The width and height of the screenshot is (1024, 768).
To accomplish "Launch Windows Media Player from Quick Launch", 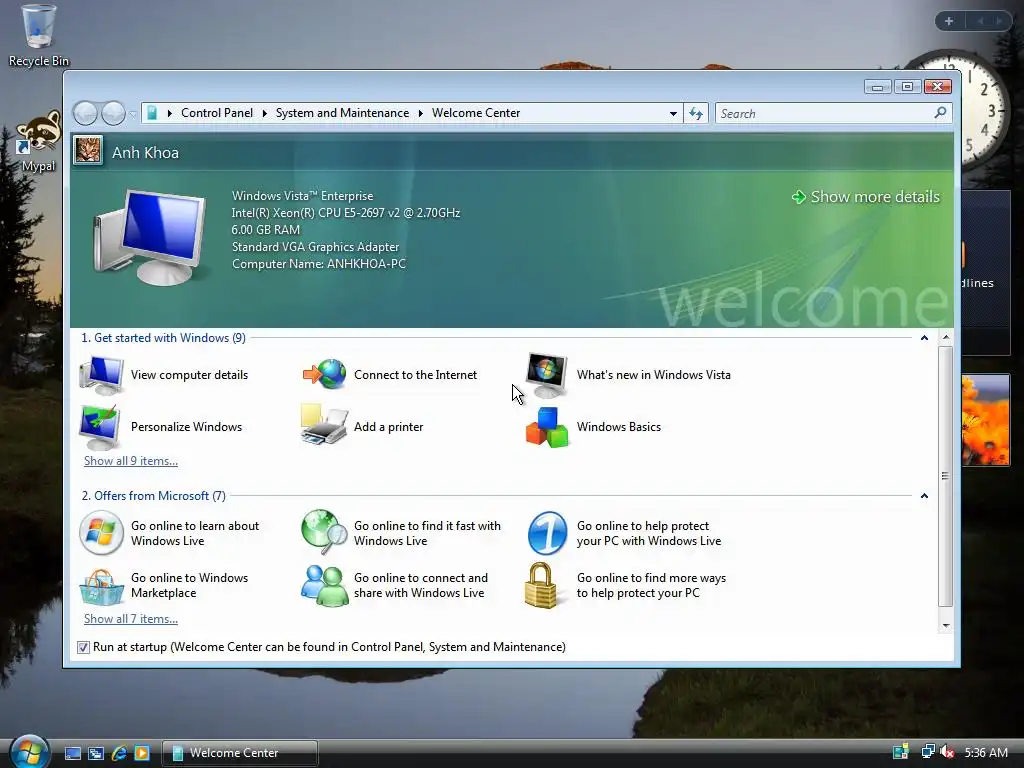I will point(142,753).
